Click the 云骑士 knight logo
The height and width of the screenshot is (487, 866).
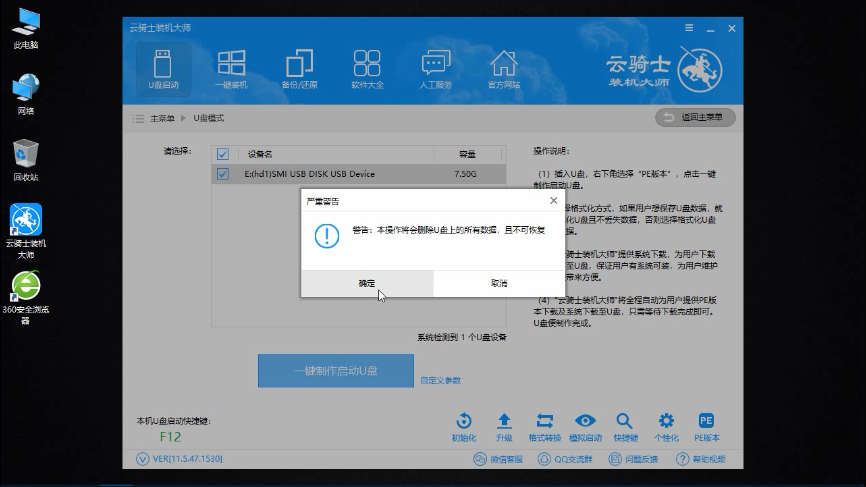(x=700, y=70)
